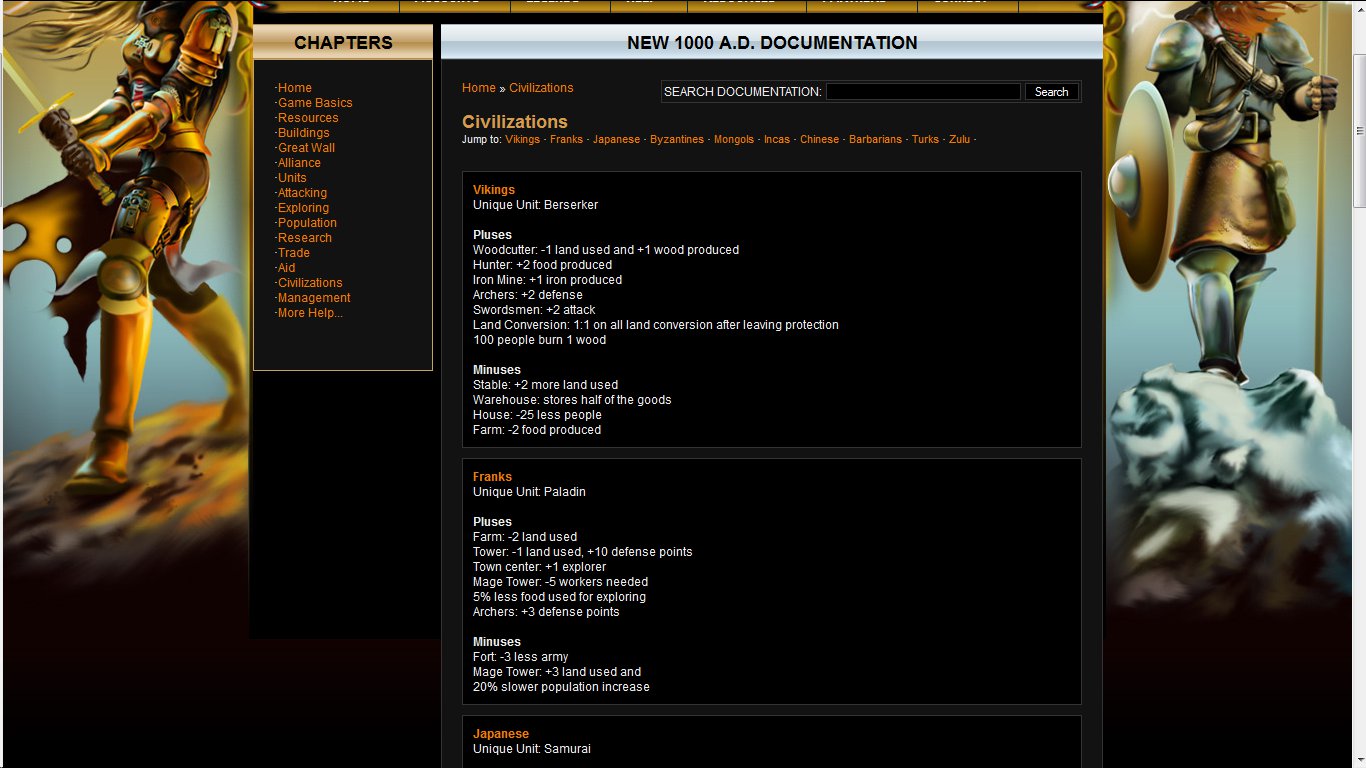Select Incas in the Jump to list
This screenshot has width=1366, height=768.
coord(776,140)
